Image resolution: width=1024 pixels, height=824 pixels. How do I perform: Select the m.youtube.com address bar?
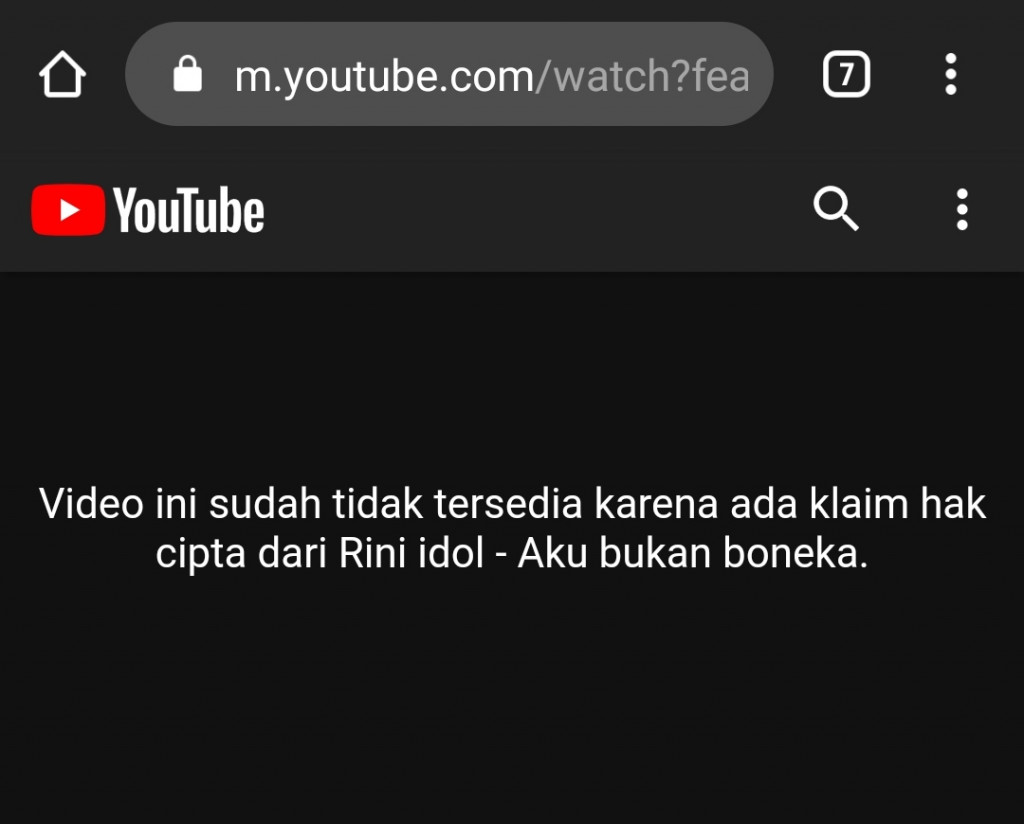[x=449, y=74]
